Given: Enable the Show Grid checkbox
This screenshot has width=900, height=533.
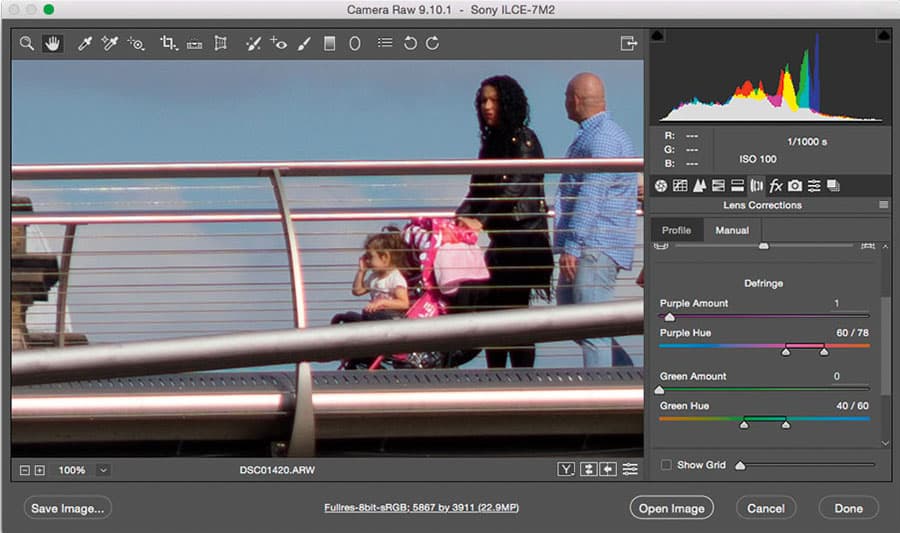Looking at the screenshot, I should click(666, 465).
